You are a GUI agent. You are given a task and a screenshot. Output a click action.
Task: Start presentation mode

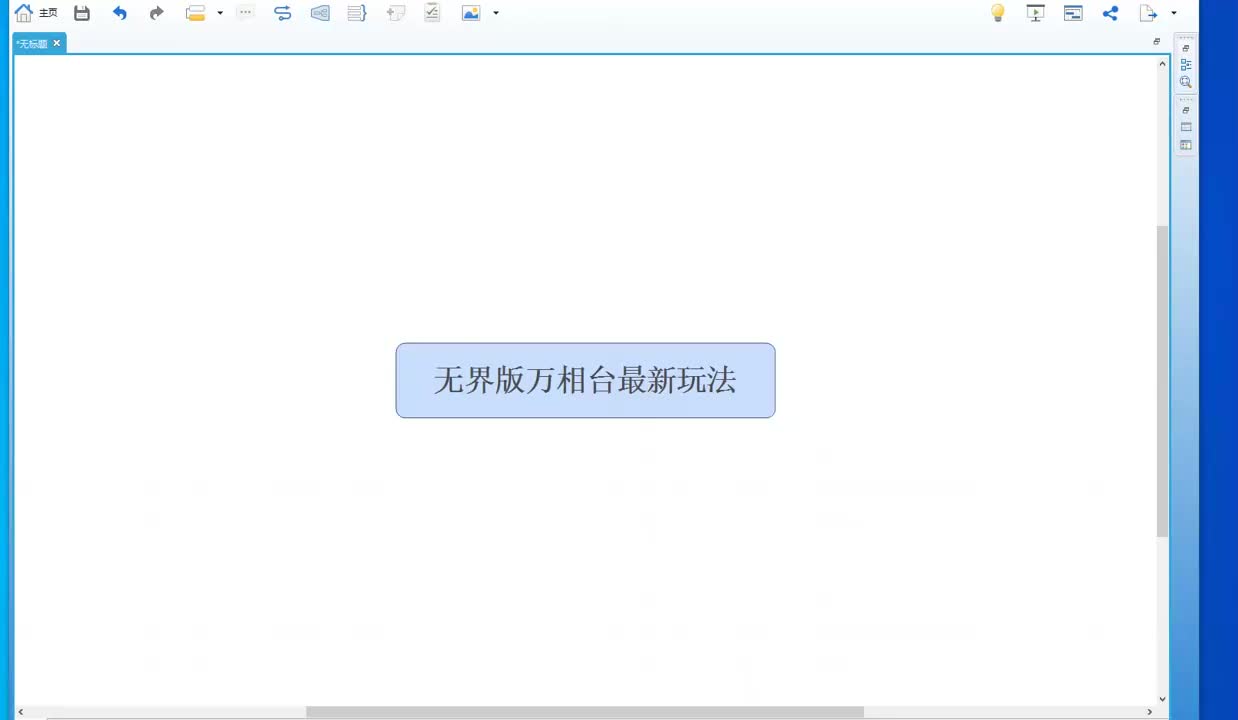point(1035,13)
